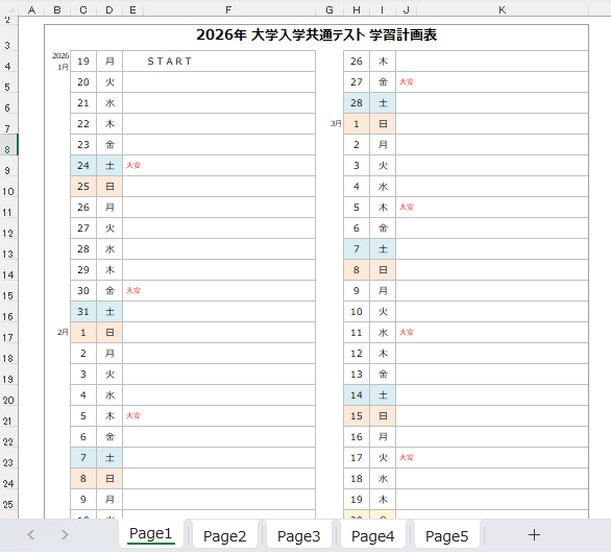Click orange Sunday cell 25
This screenshot has height=553, width=611.
tap(83, 186)
